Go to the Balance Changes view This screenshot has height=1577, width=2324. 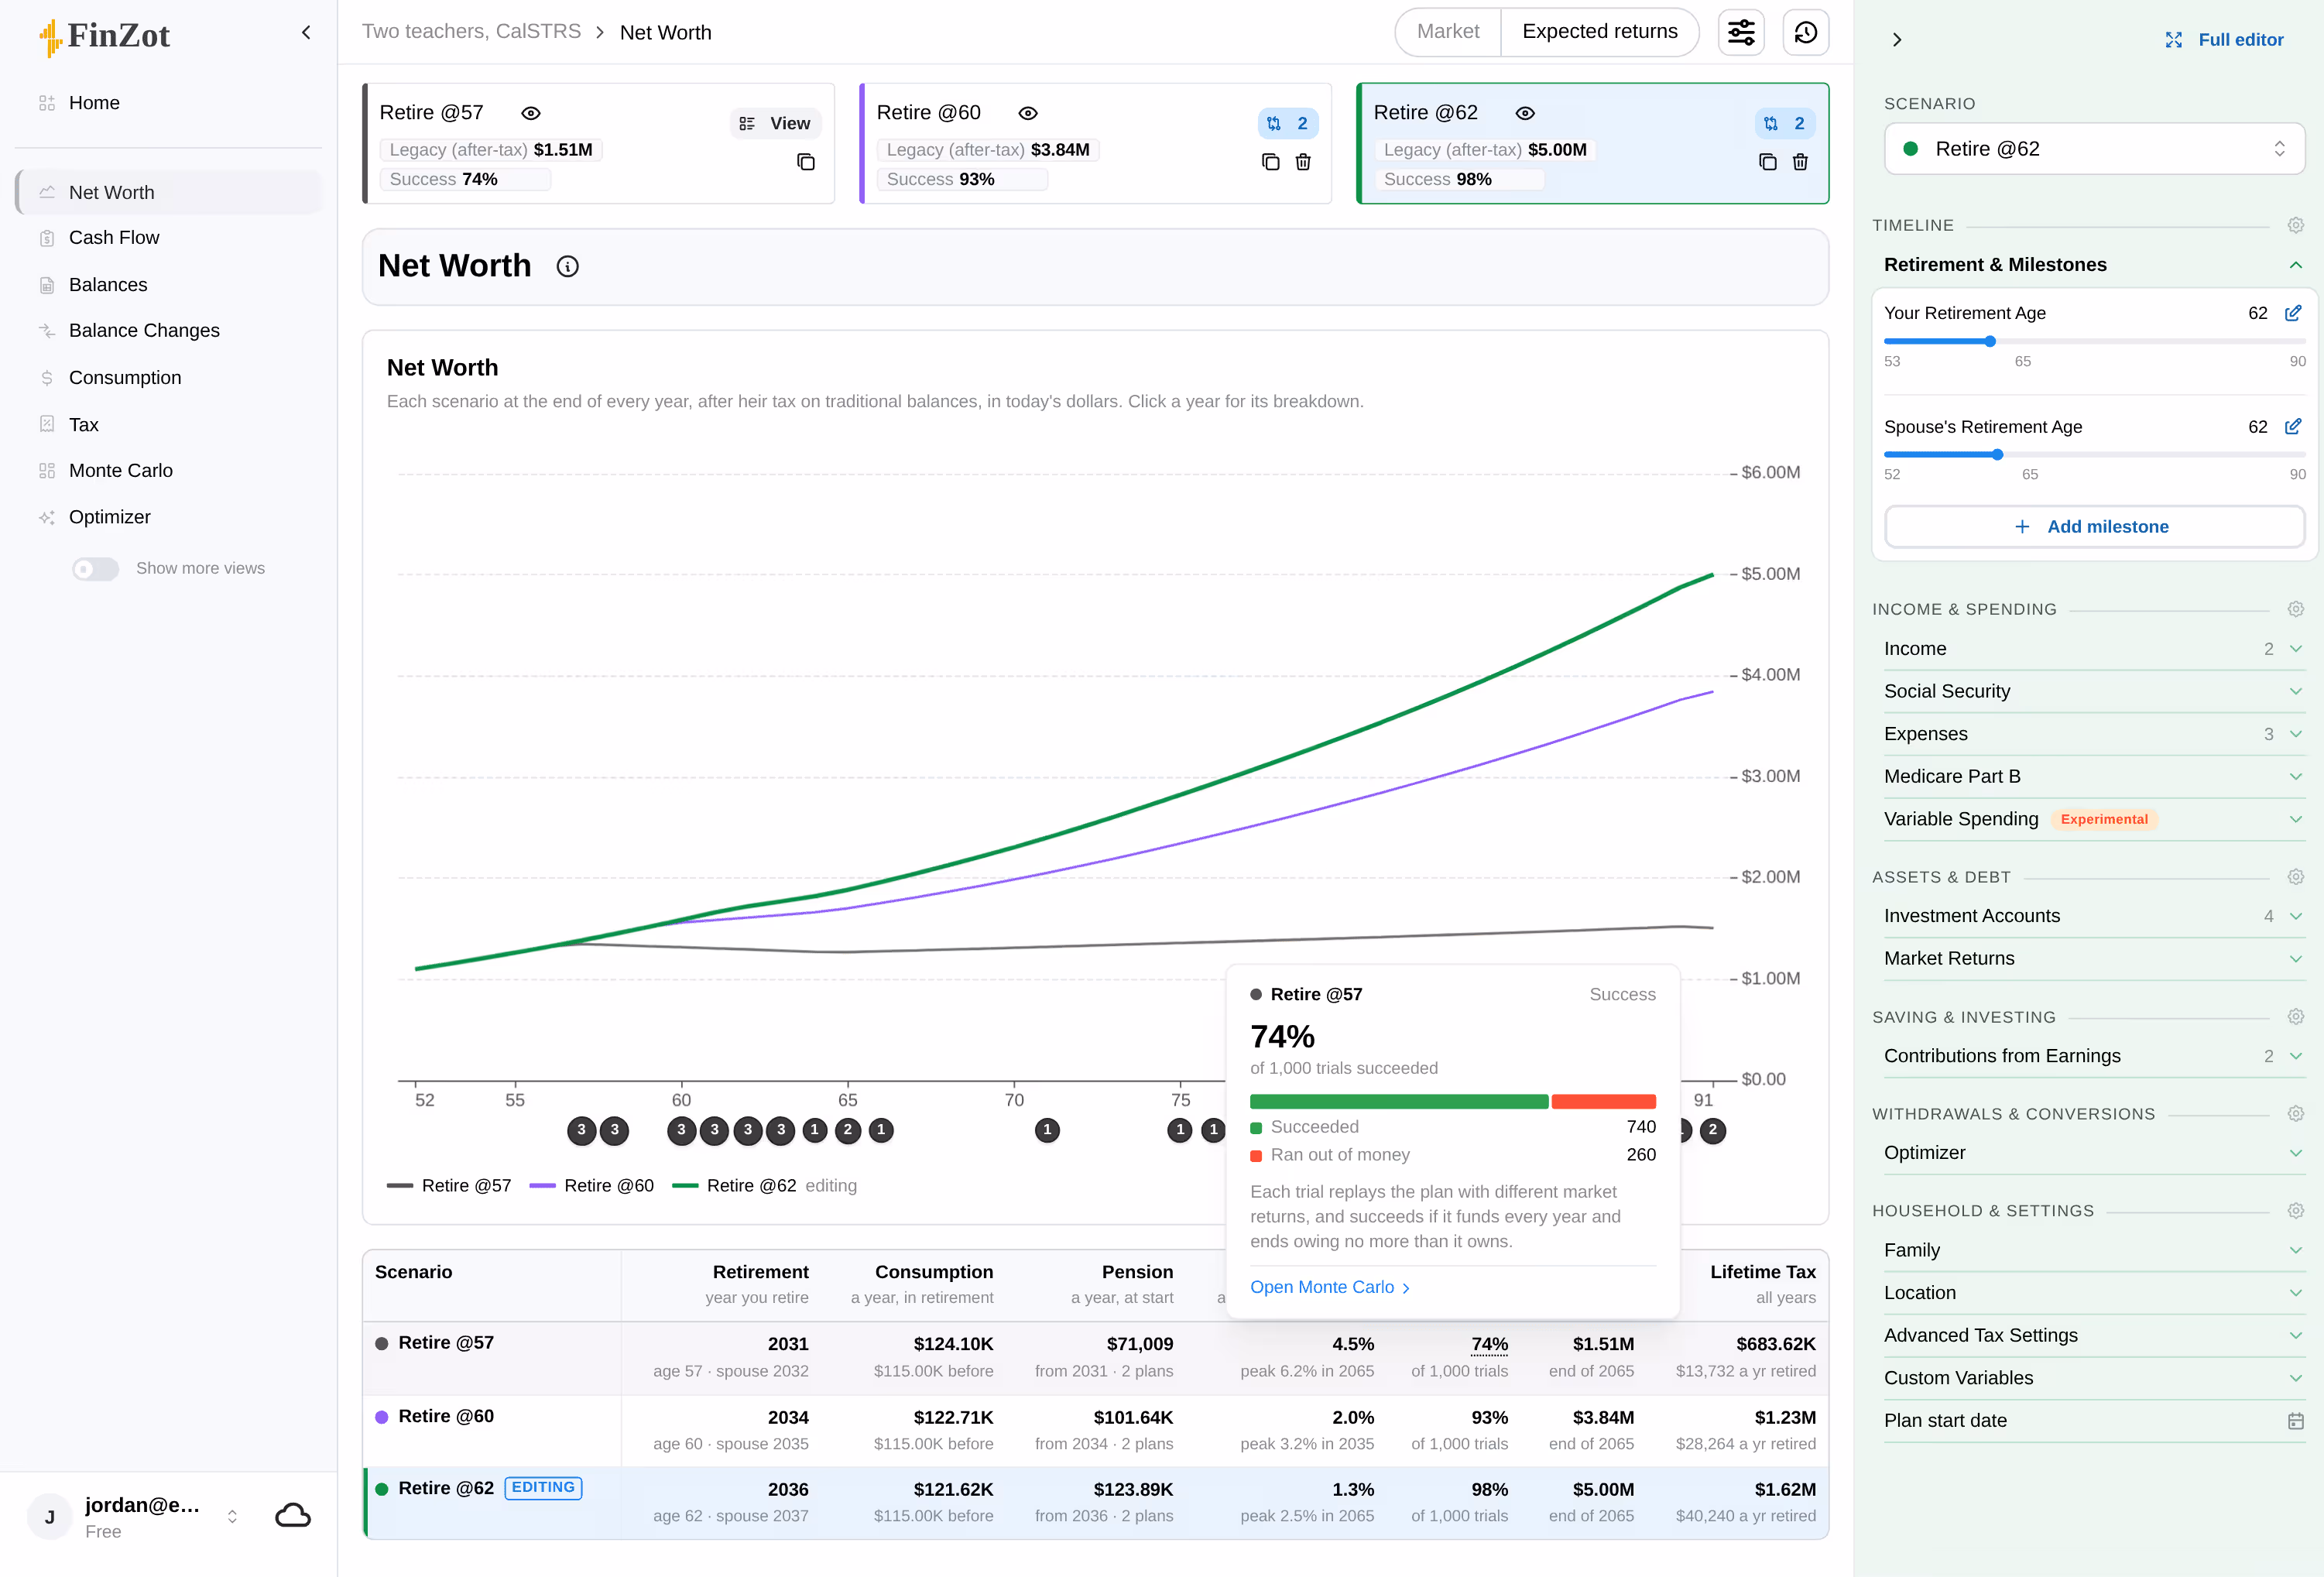(x=168, y=331)
